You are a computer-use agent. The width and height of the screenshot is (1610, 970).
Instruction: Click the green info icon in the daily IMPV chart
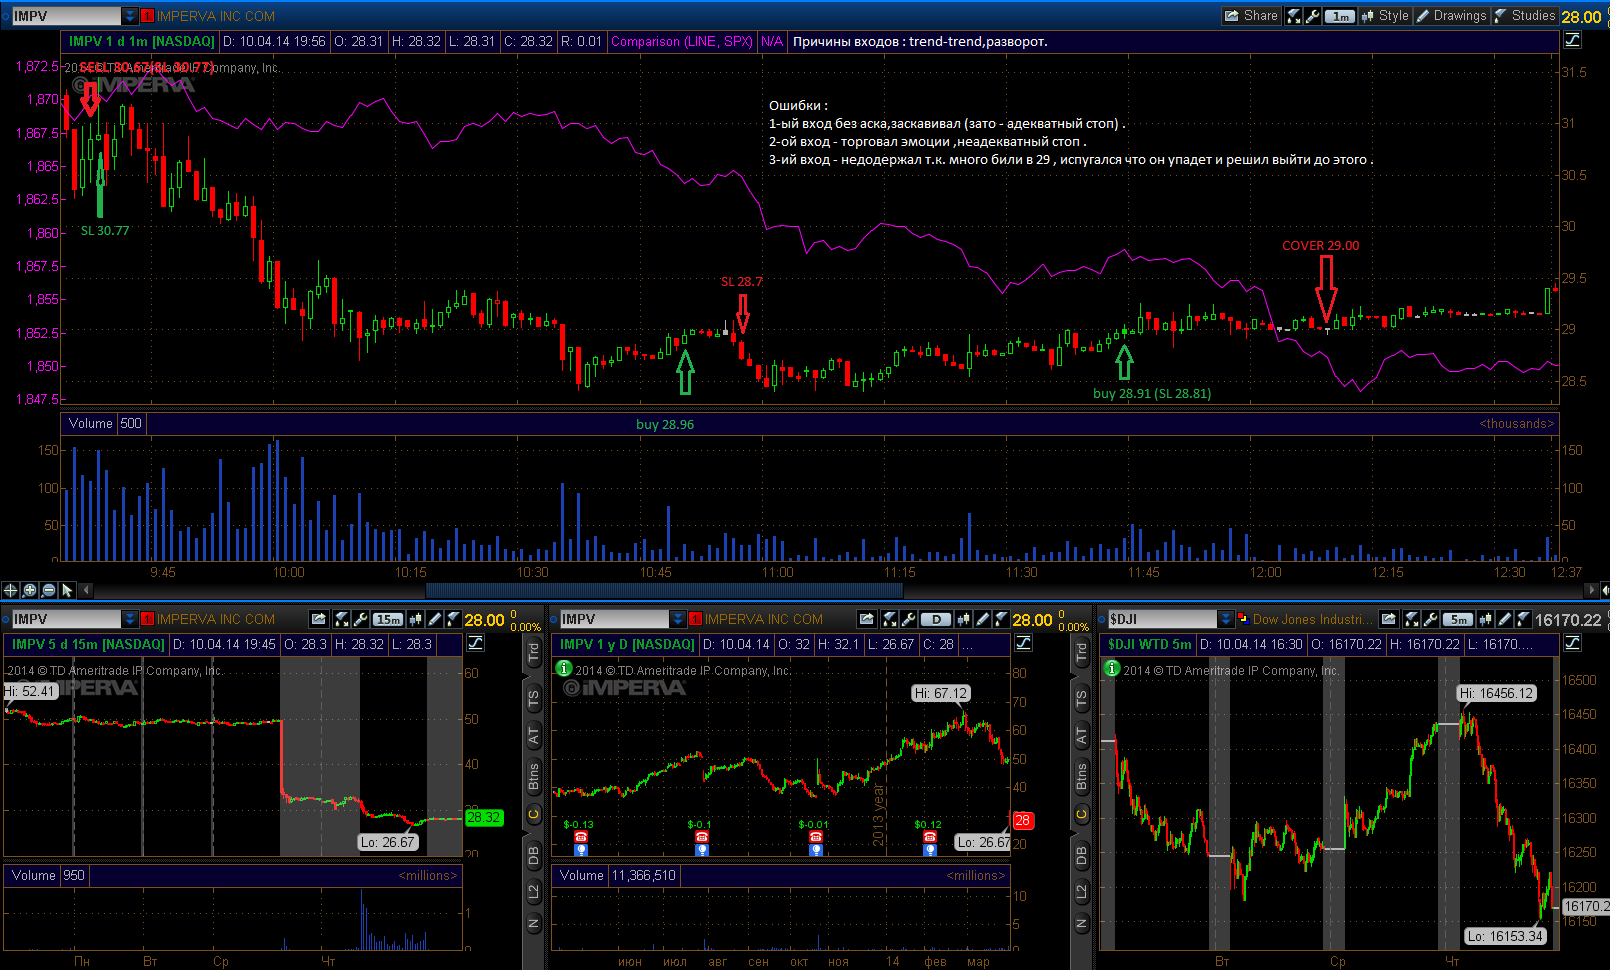tap(564, 668)
